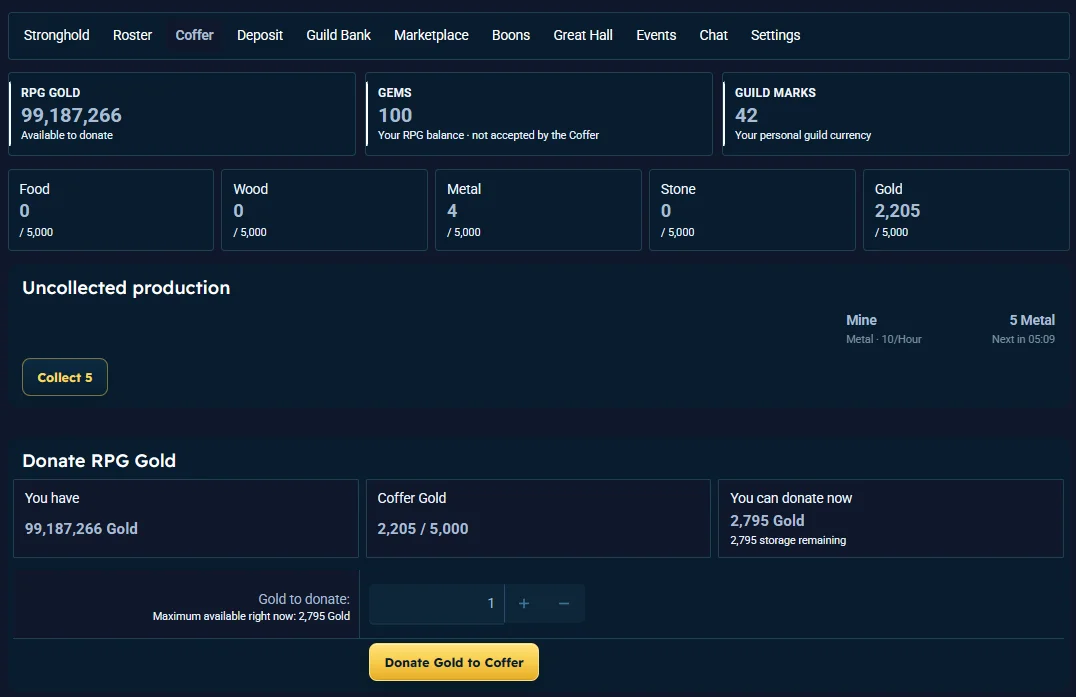Open the Guild Bank tab

pos(338,35)
